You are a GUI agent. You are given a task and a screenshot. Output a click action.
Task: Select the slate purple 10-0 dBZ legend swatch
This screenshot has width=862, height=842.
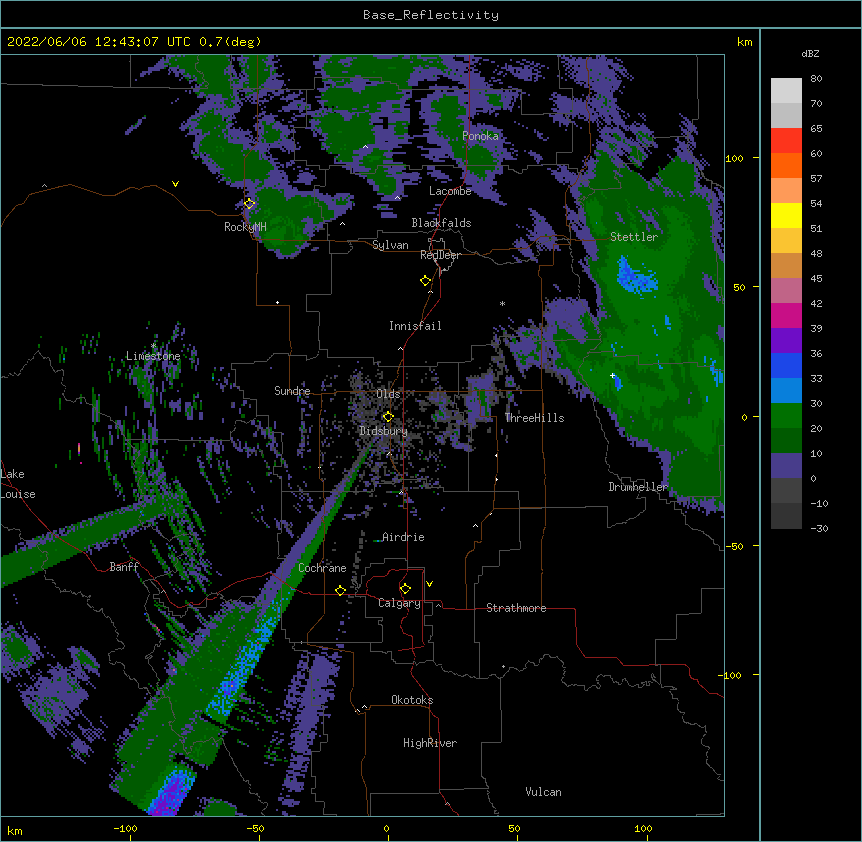[786, 466]
